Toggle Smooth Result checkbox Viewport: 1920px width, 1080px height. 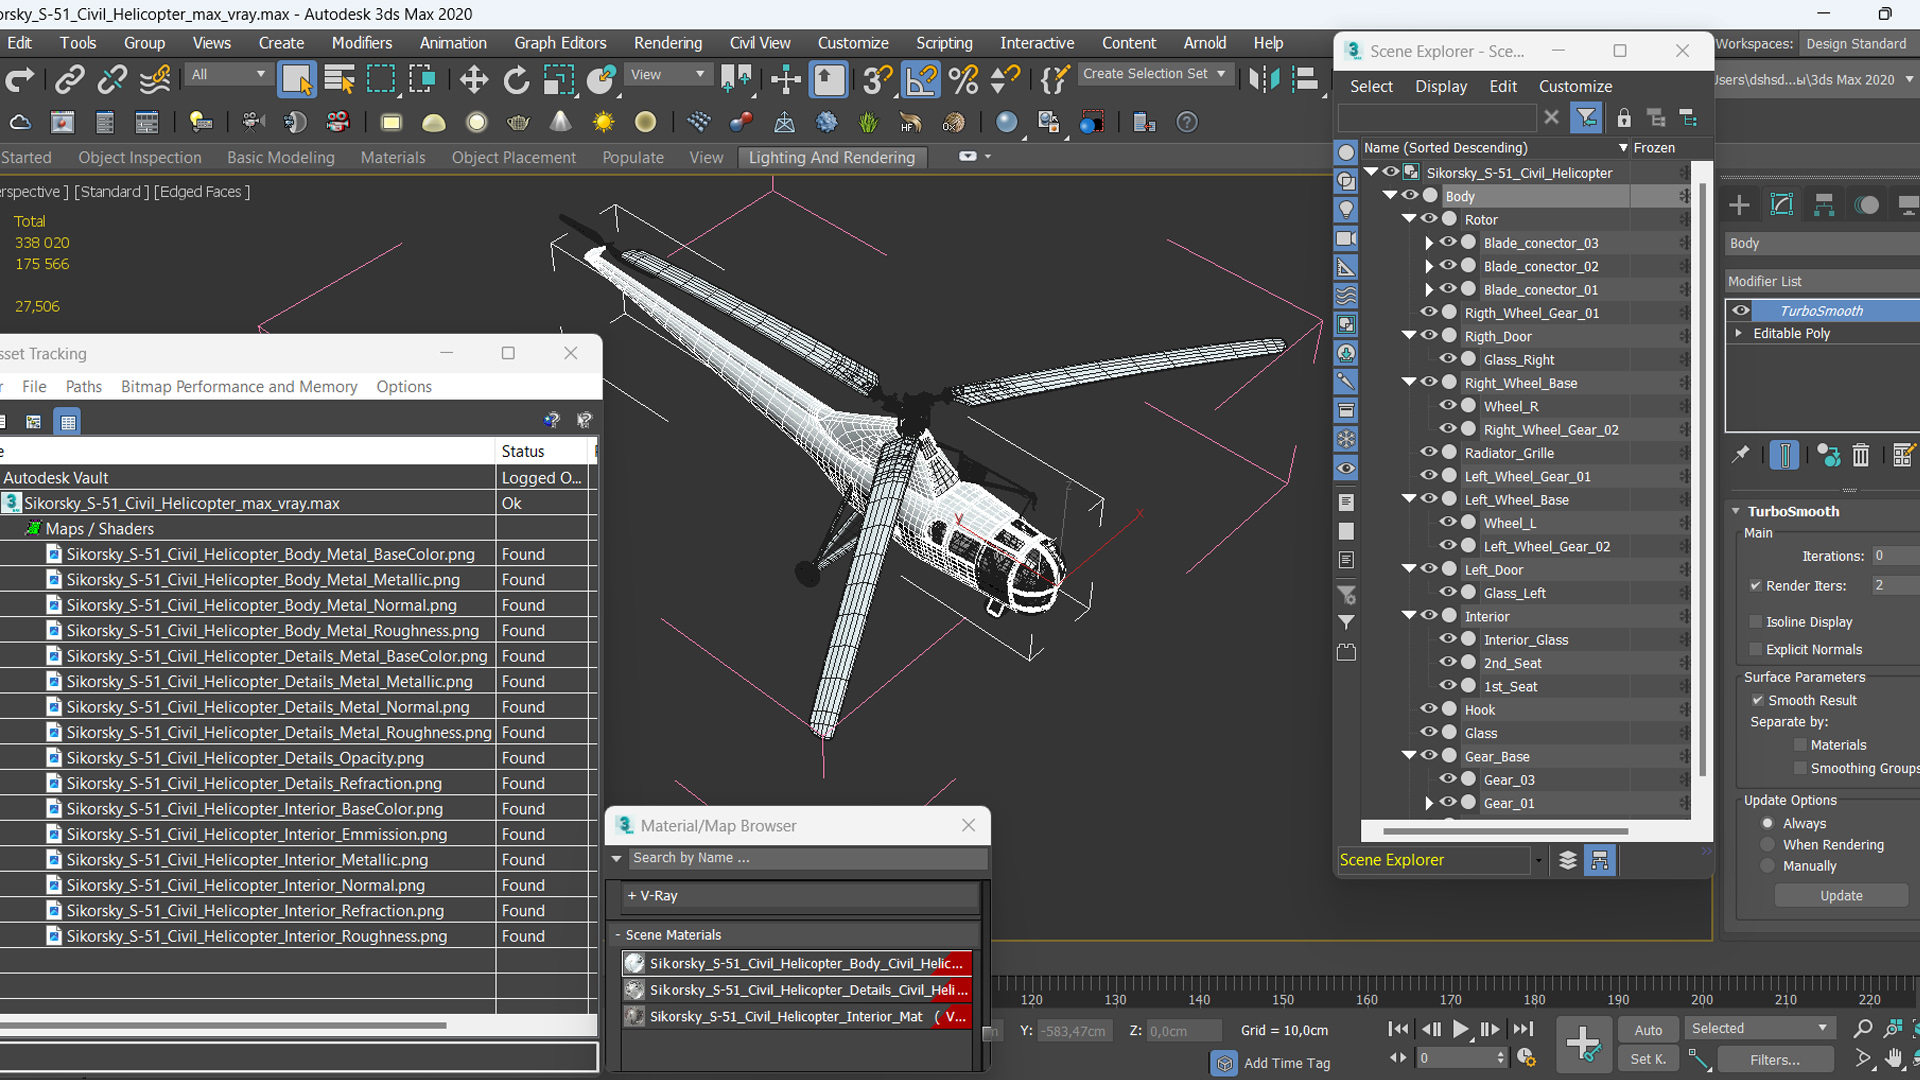[1757, 701]
